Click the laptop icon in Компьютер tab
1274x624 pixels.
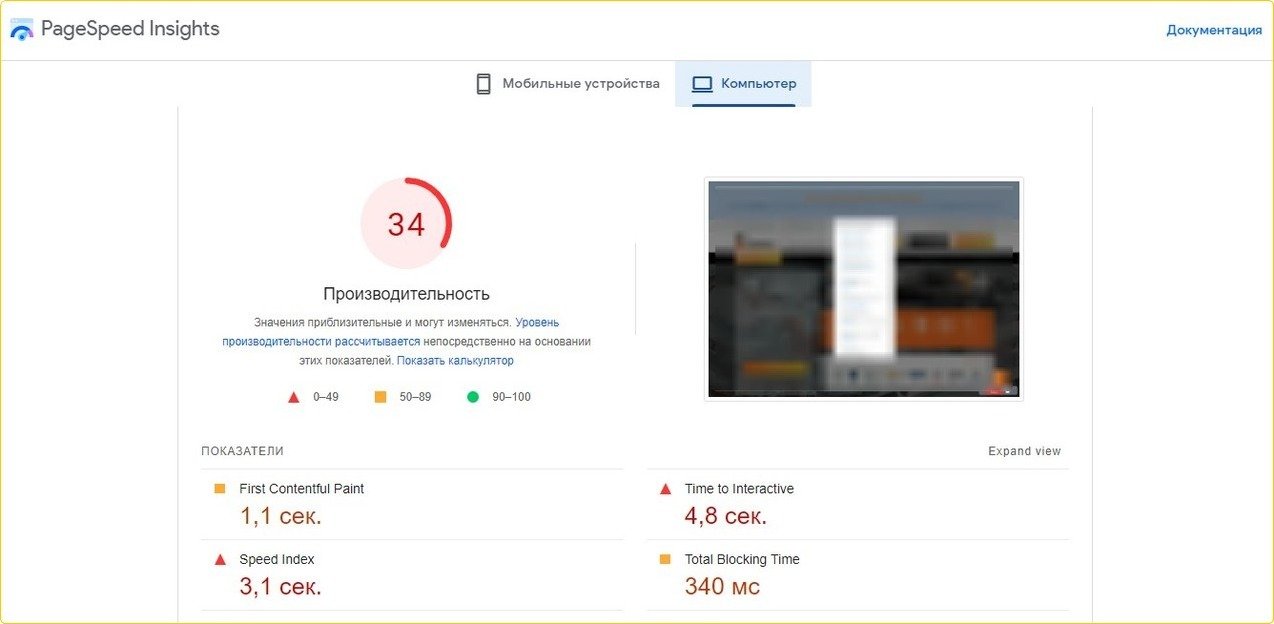click(702, 84)
